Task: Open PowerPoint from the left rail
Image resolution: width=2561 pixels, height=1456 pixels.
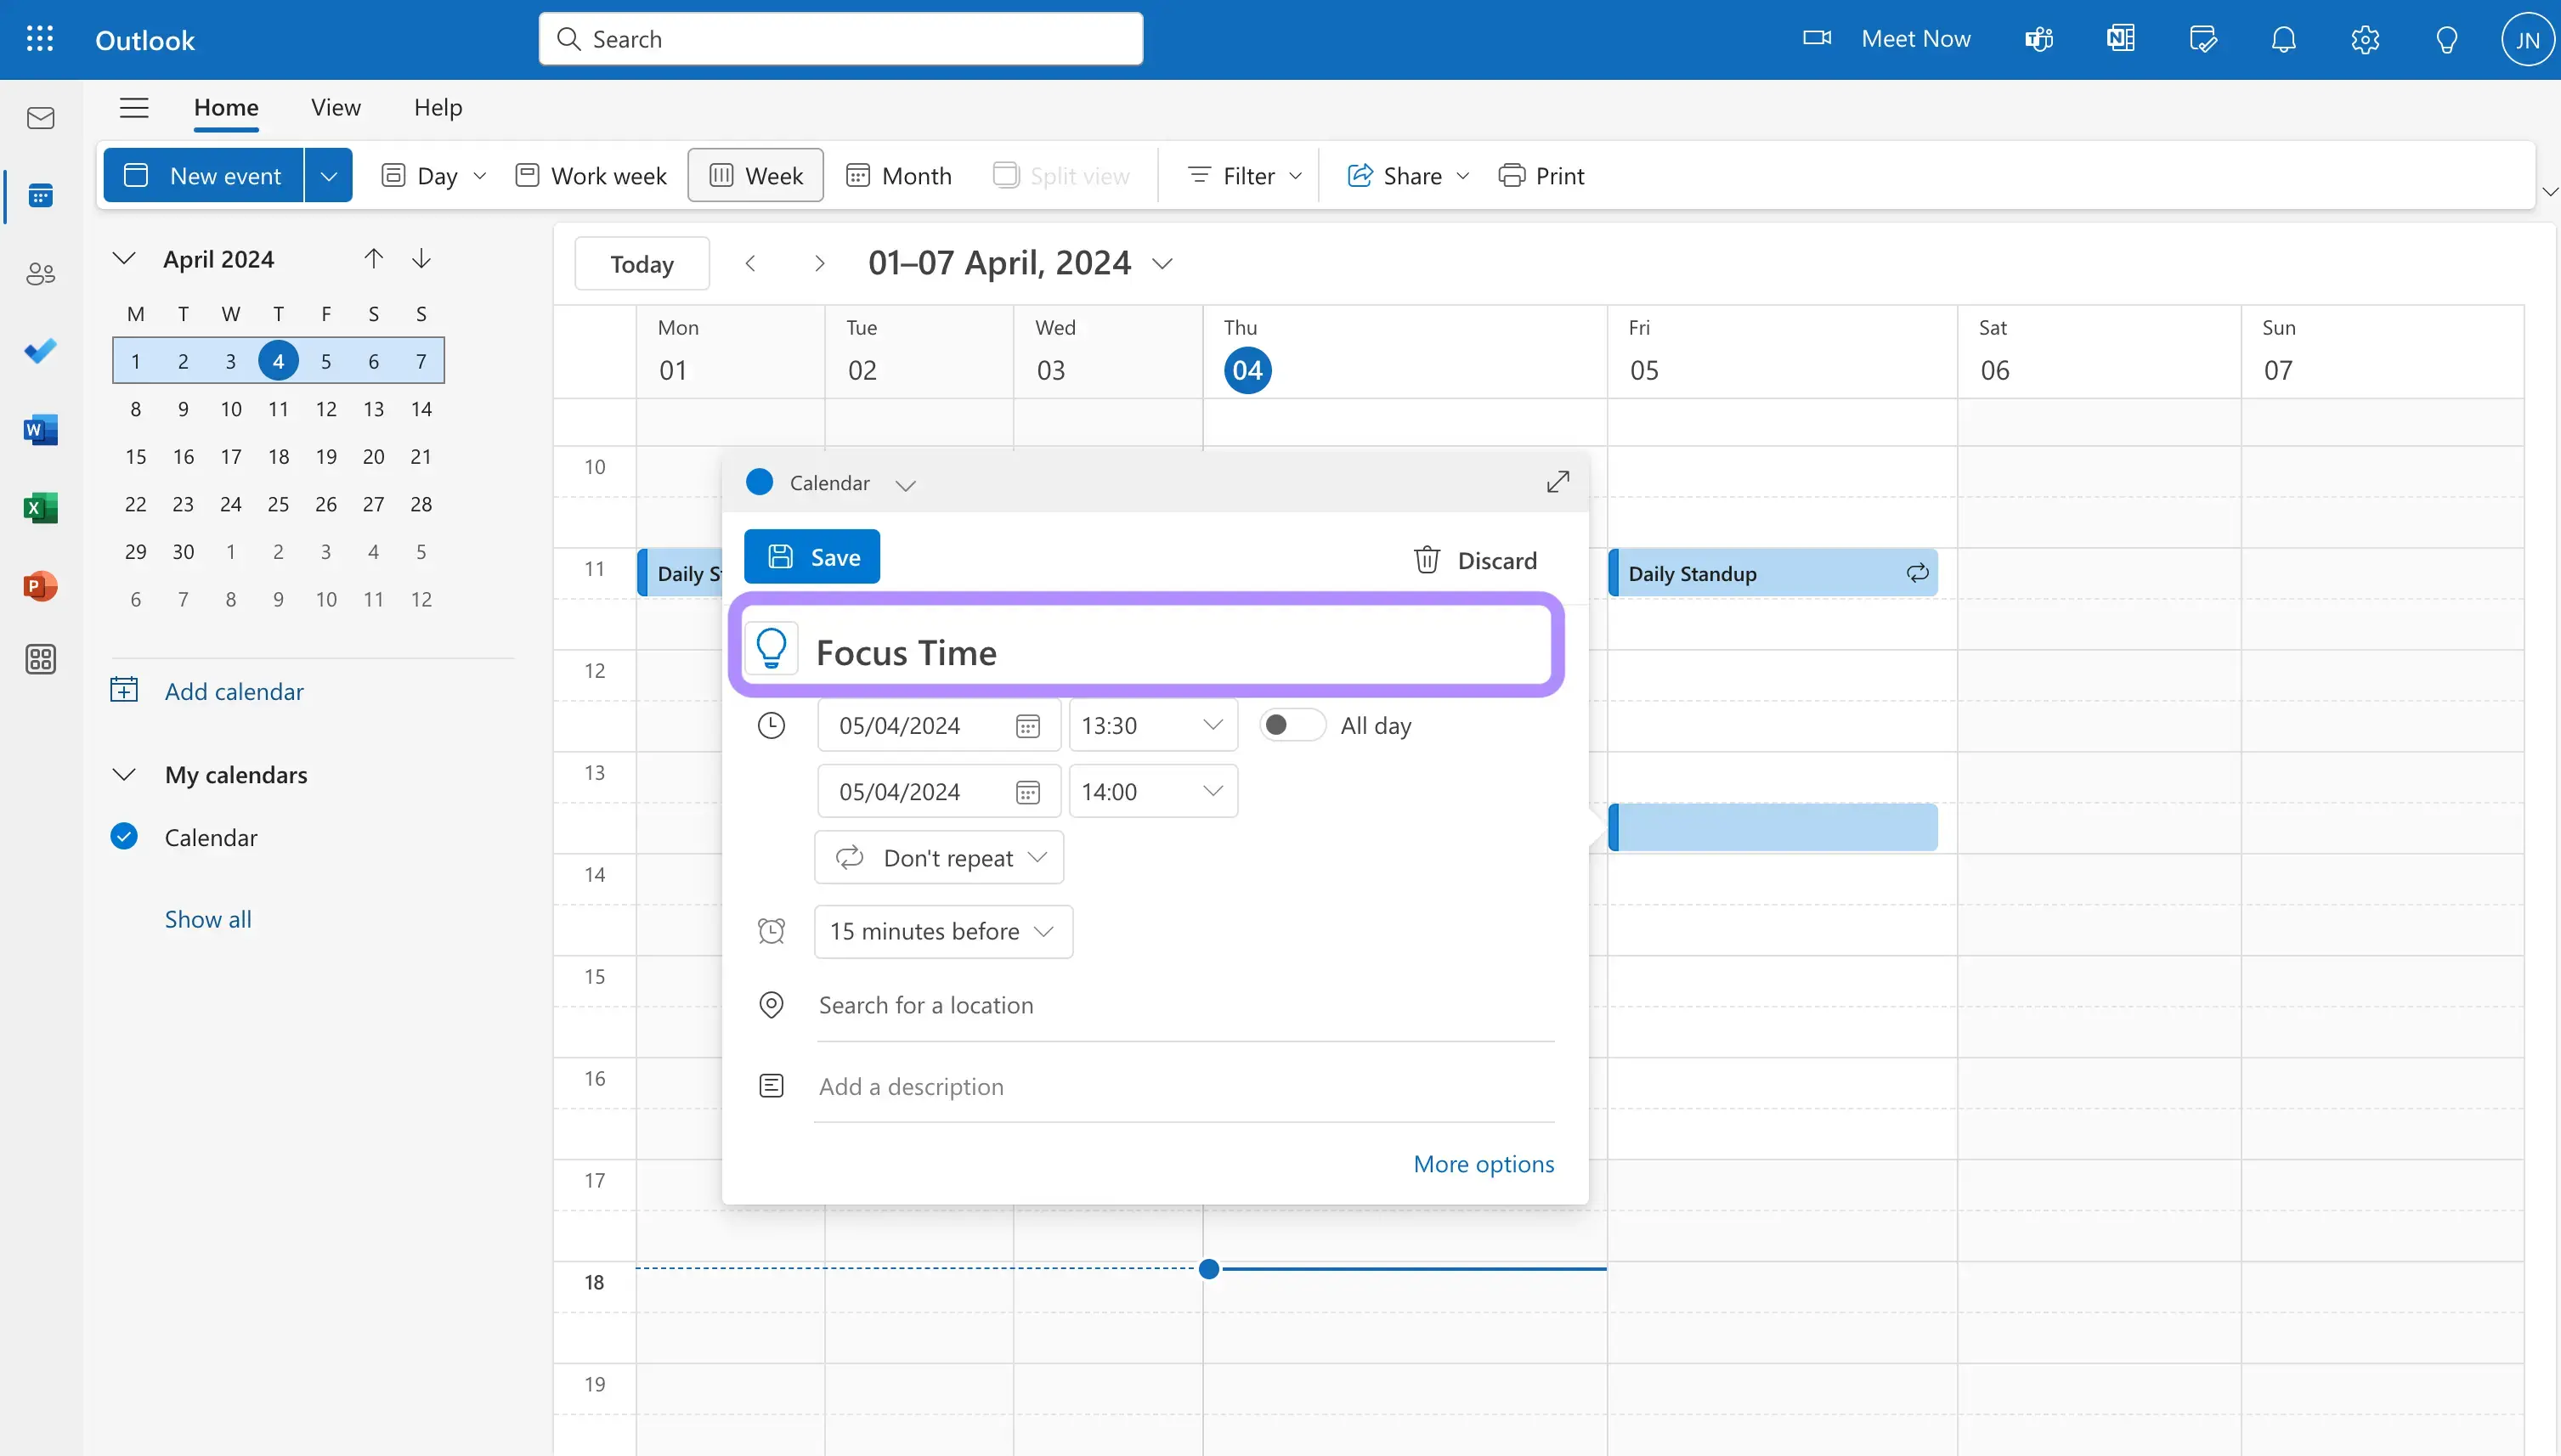Action: pos(40,586)
